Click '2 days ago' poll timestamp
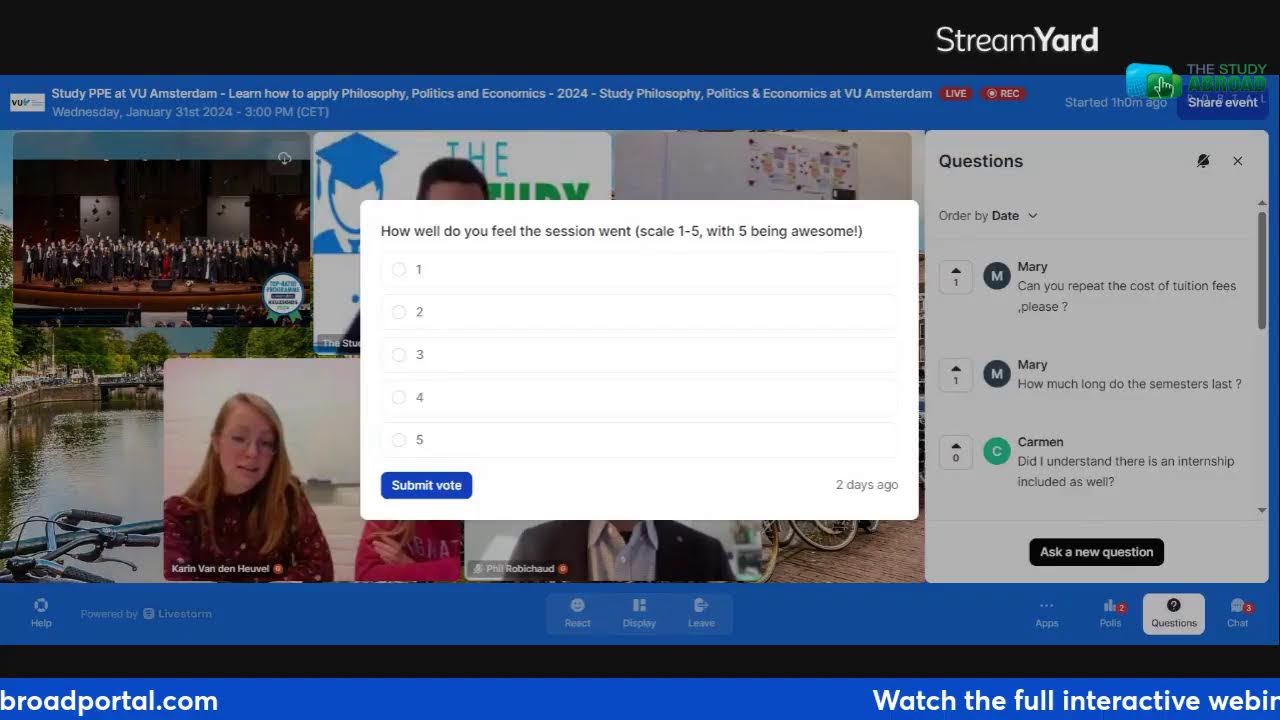1280x720 pixels. point(867,485)
